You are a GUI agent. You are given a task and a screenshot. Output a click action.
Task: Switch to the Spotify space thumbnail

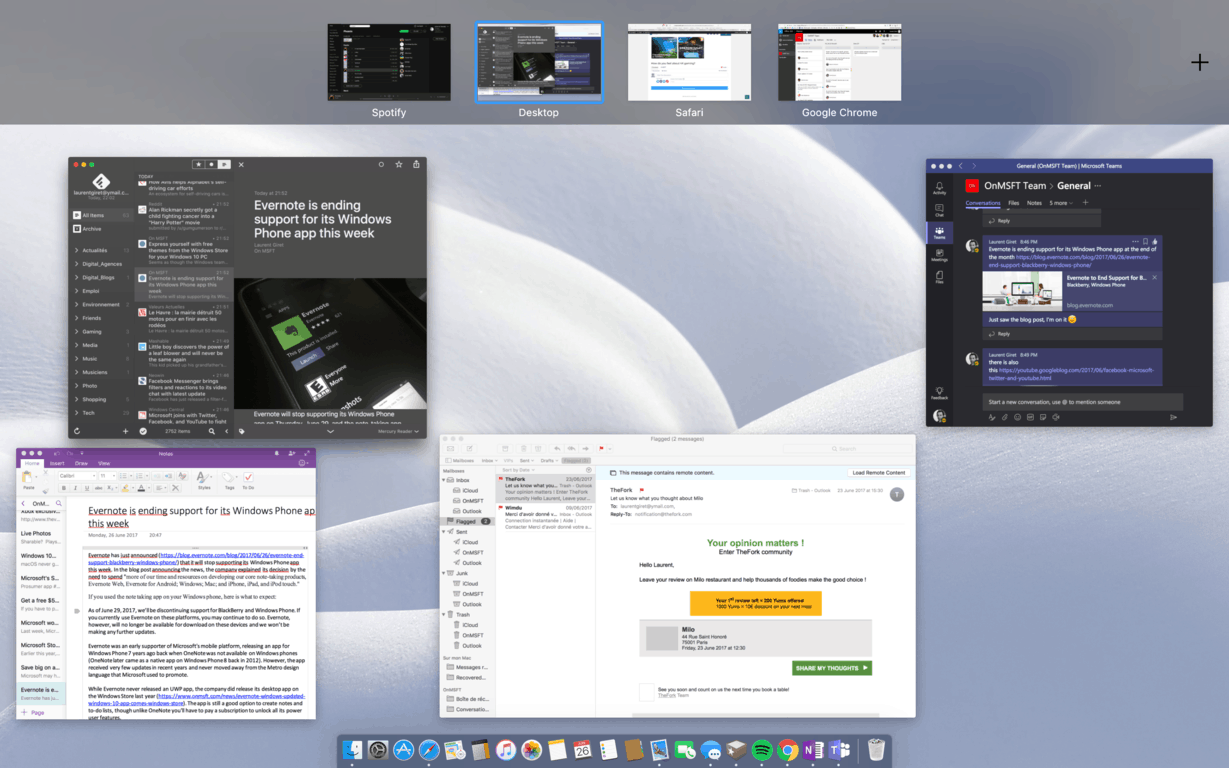[389, 62]
